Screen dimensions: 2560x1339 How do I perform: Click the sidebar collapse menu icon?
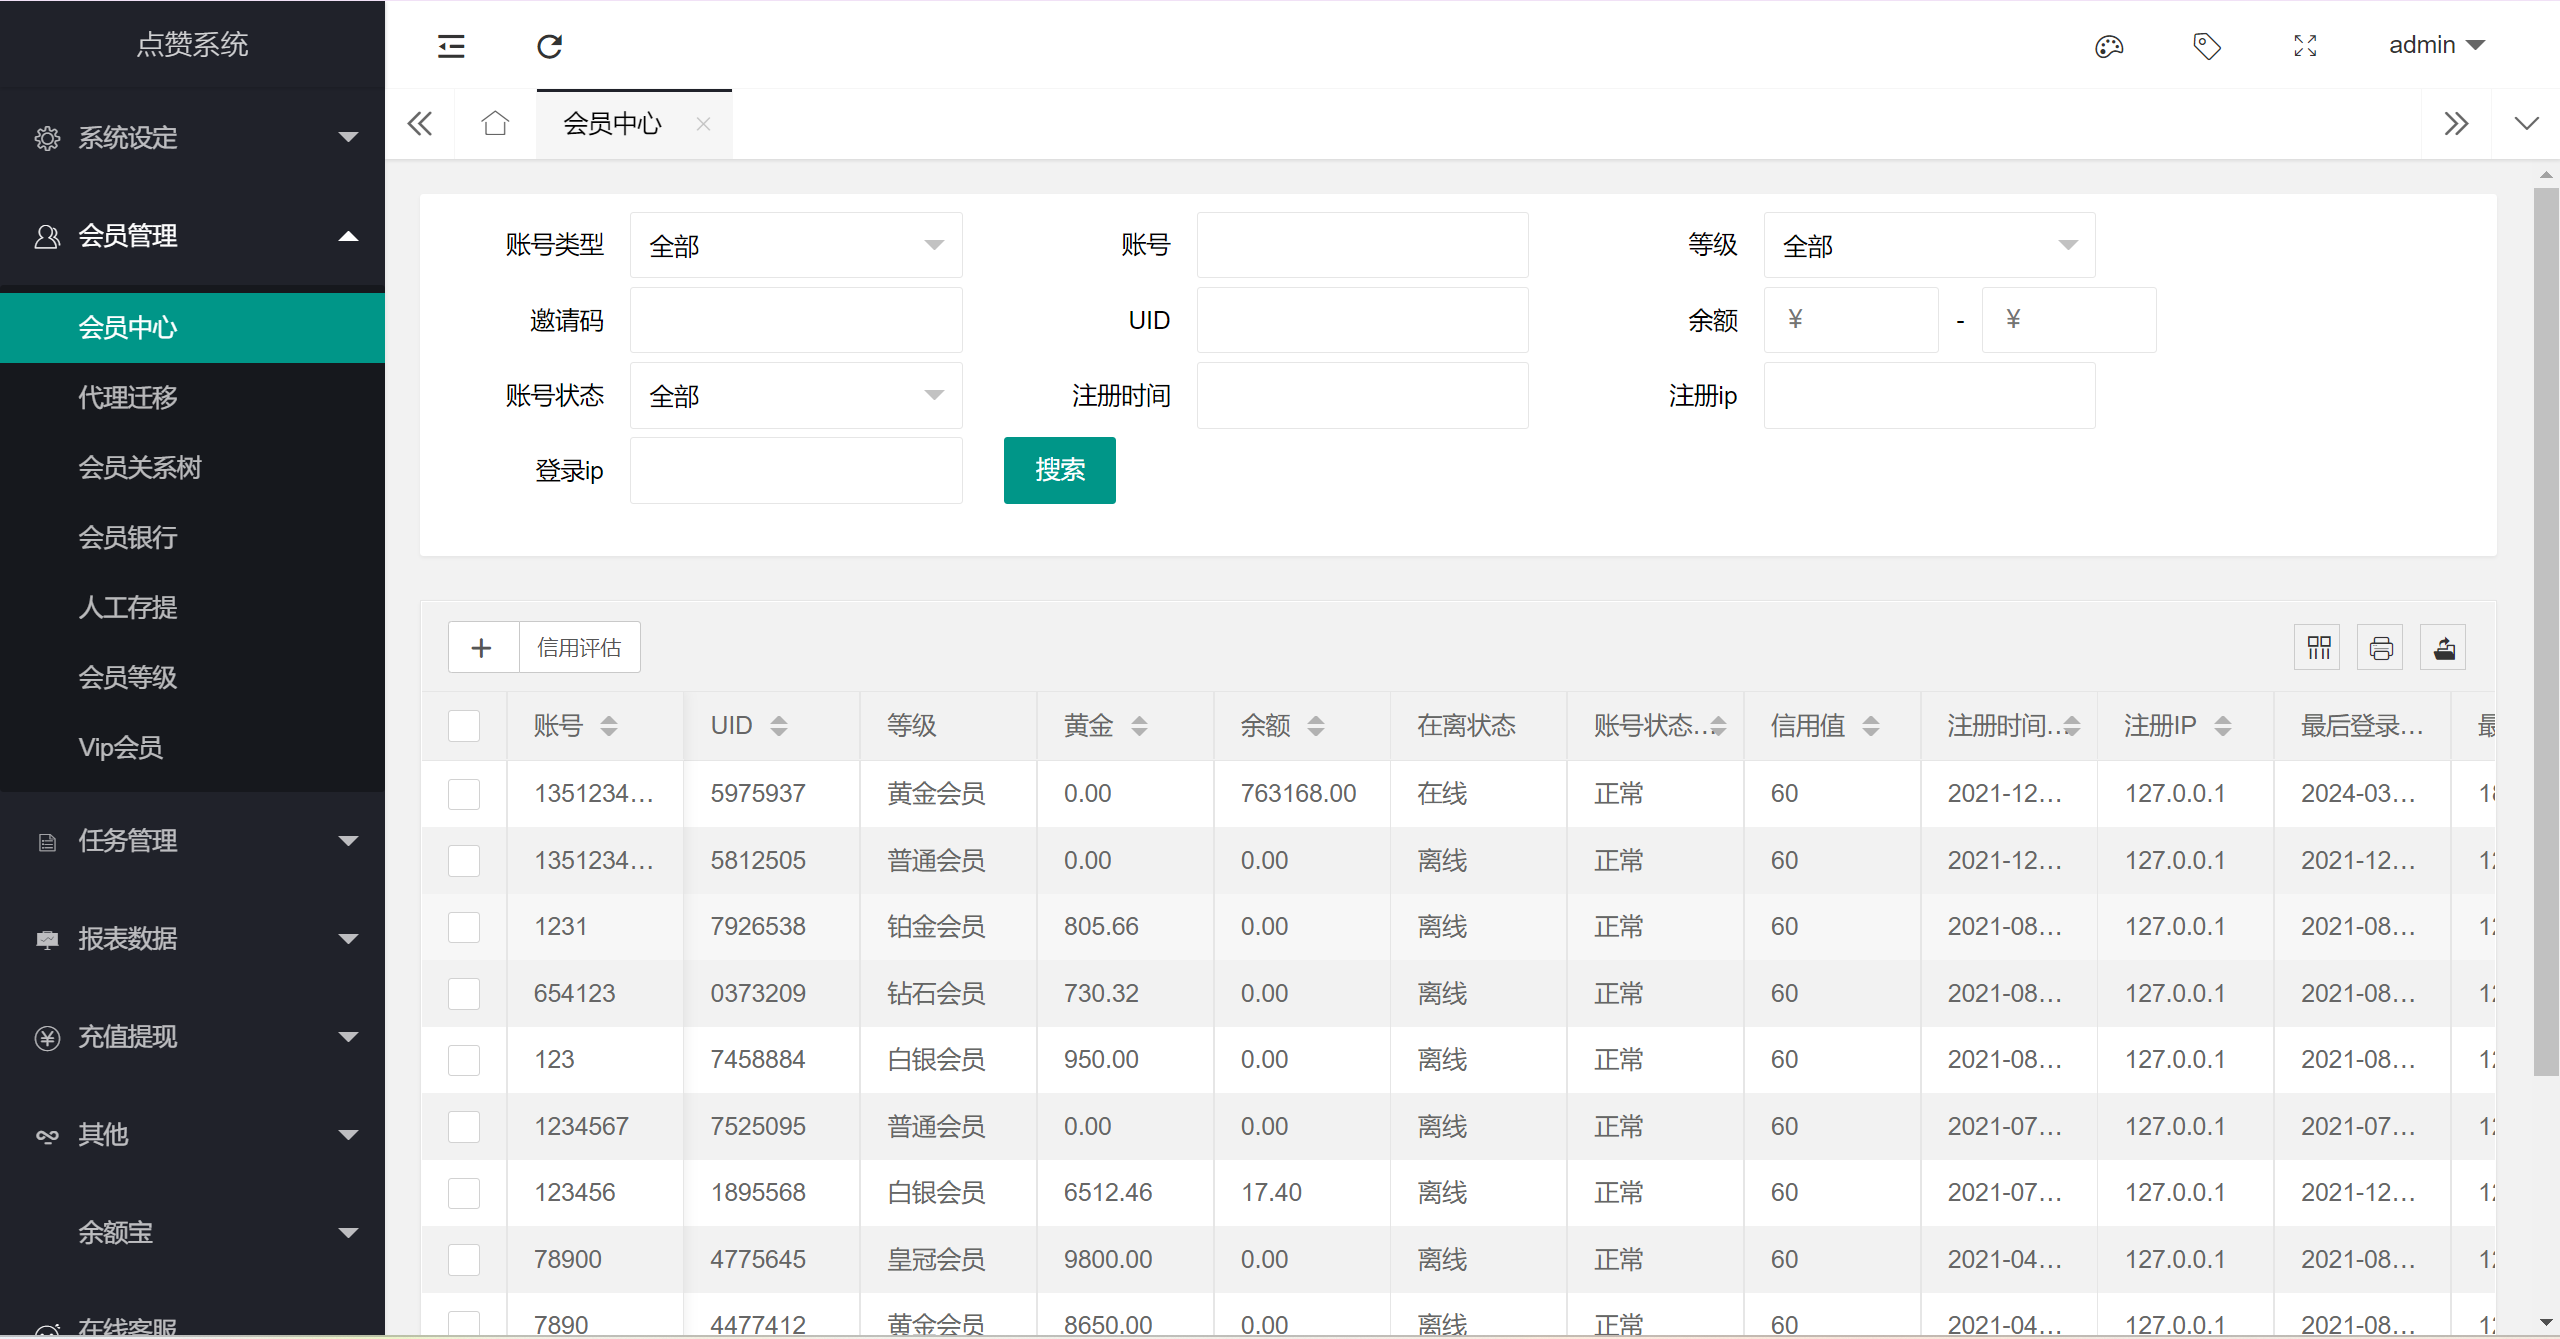(x=451, y=46)
